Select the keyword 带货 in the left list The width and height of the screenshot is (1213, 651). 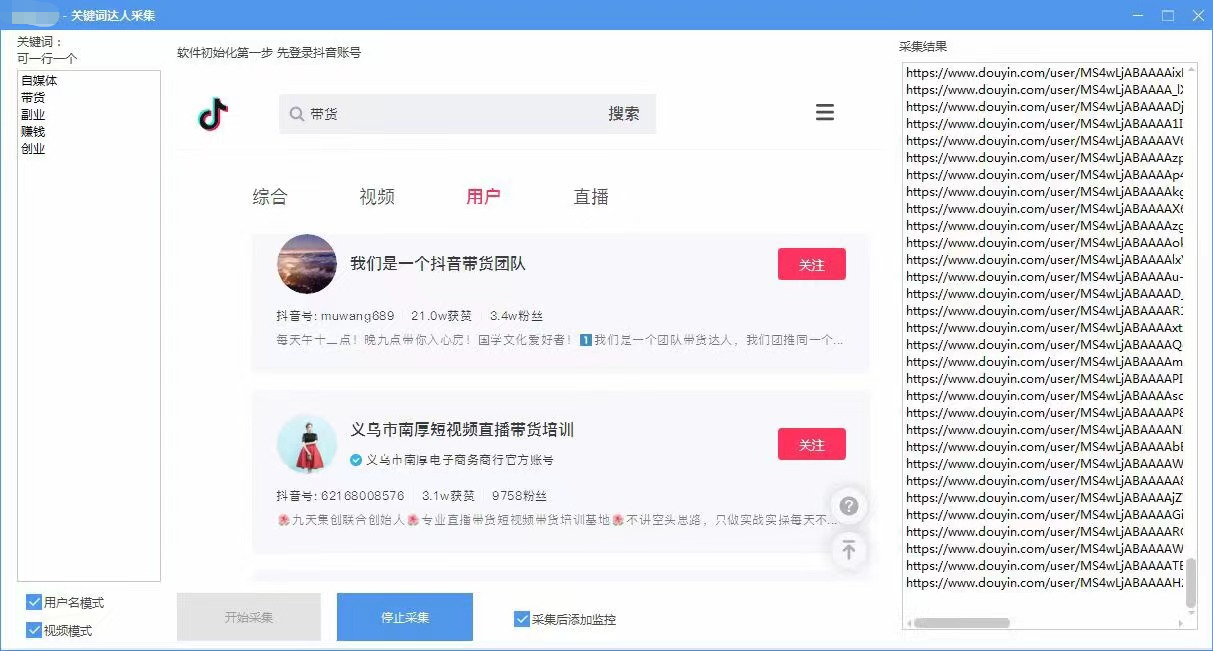tap(33, 97)
